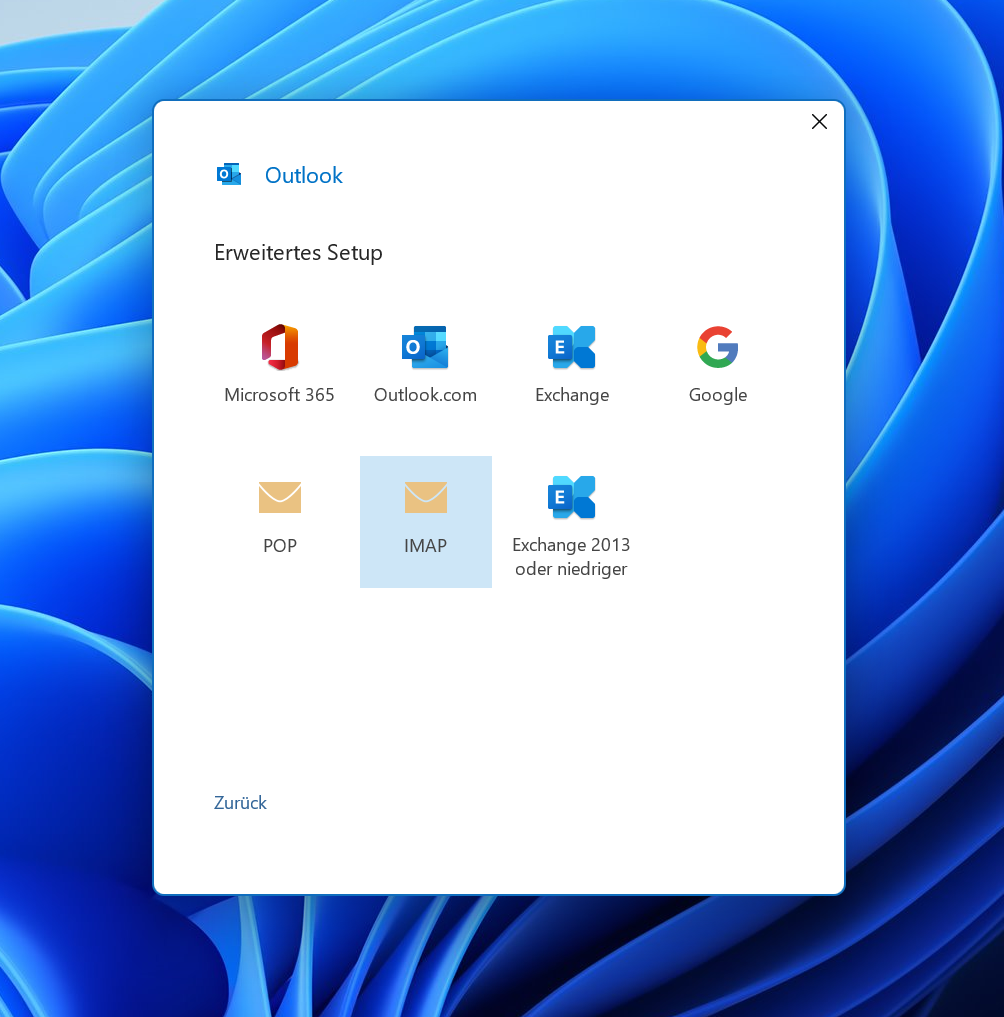
Task: Click the 'Erweitertes Setup' heading
Action: [x=298, y=253]
